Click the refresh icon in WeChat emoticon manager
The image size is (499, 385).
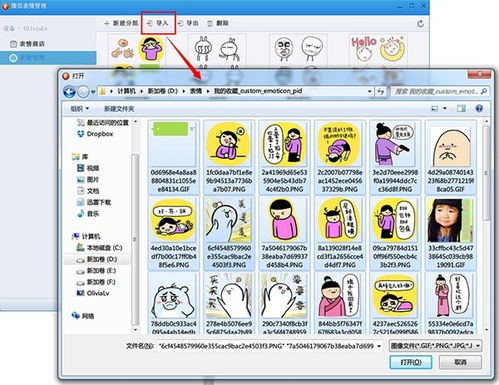click(420, 24)
